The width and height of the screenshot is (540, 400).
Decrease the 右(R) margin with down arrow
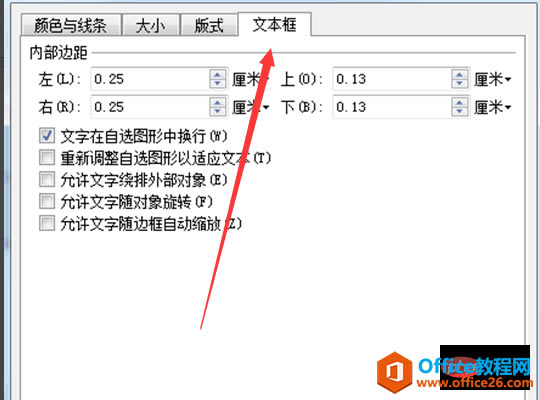[217, 112]
